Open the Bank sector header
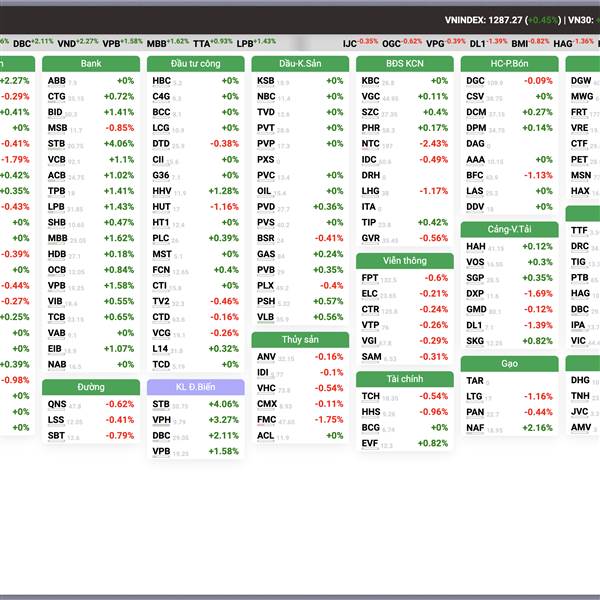600x600 pixels. [x=91, y=64]
